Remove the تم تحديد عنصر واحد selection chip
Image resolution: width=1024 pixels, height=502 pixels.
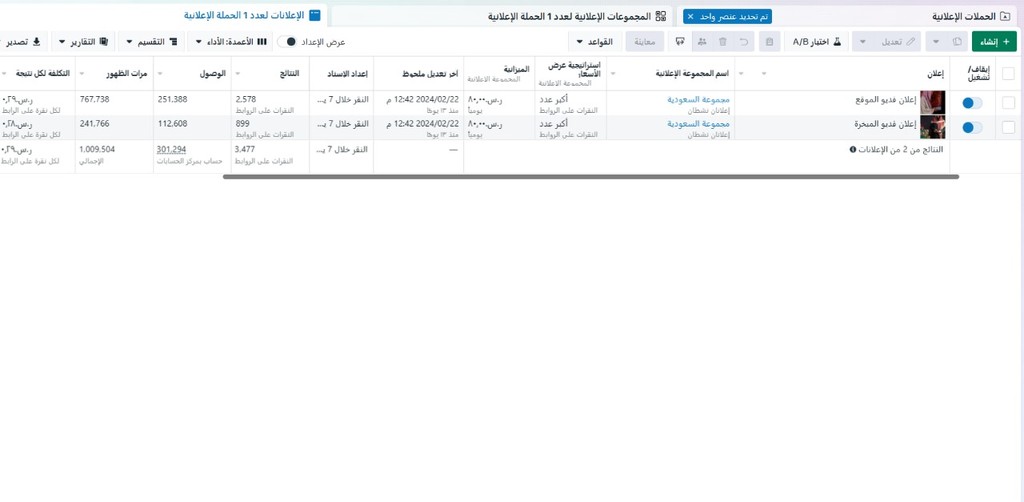[x=690, y=16]
